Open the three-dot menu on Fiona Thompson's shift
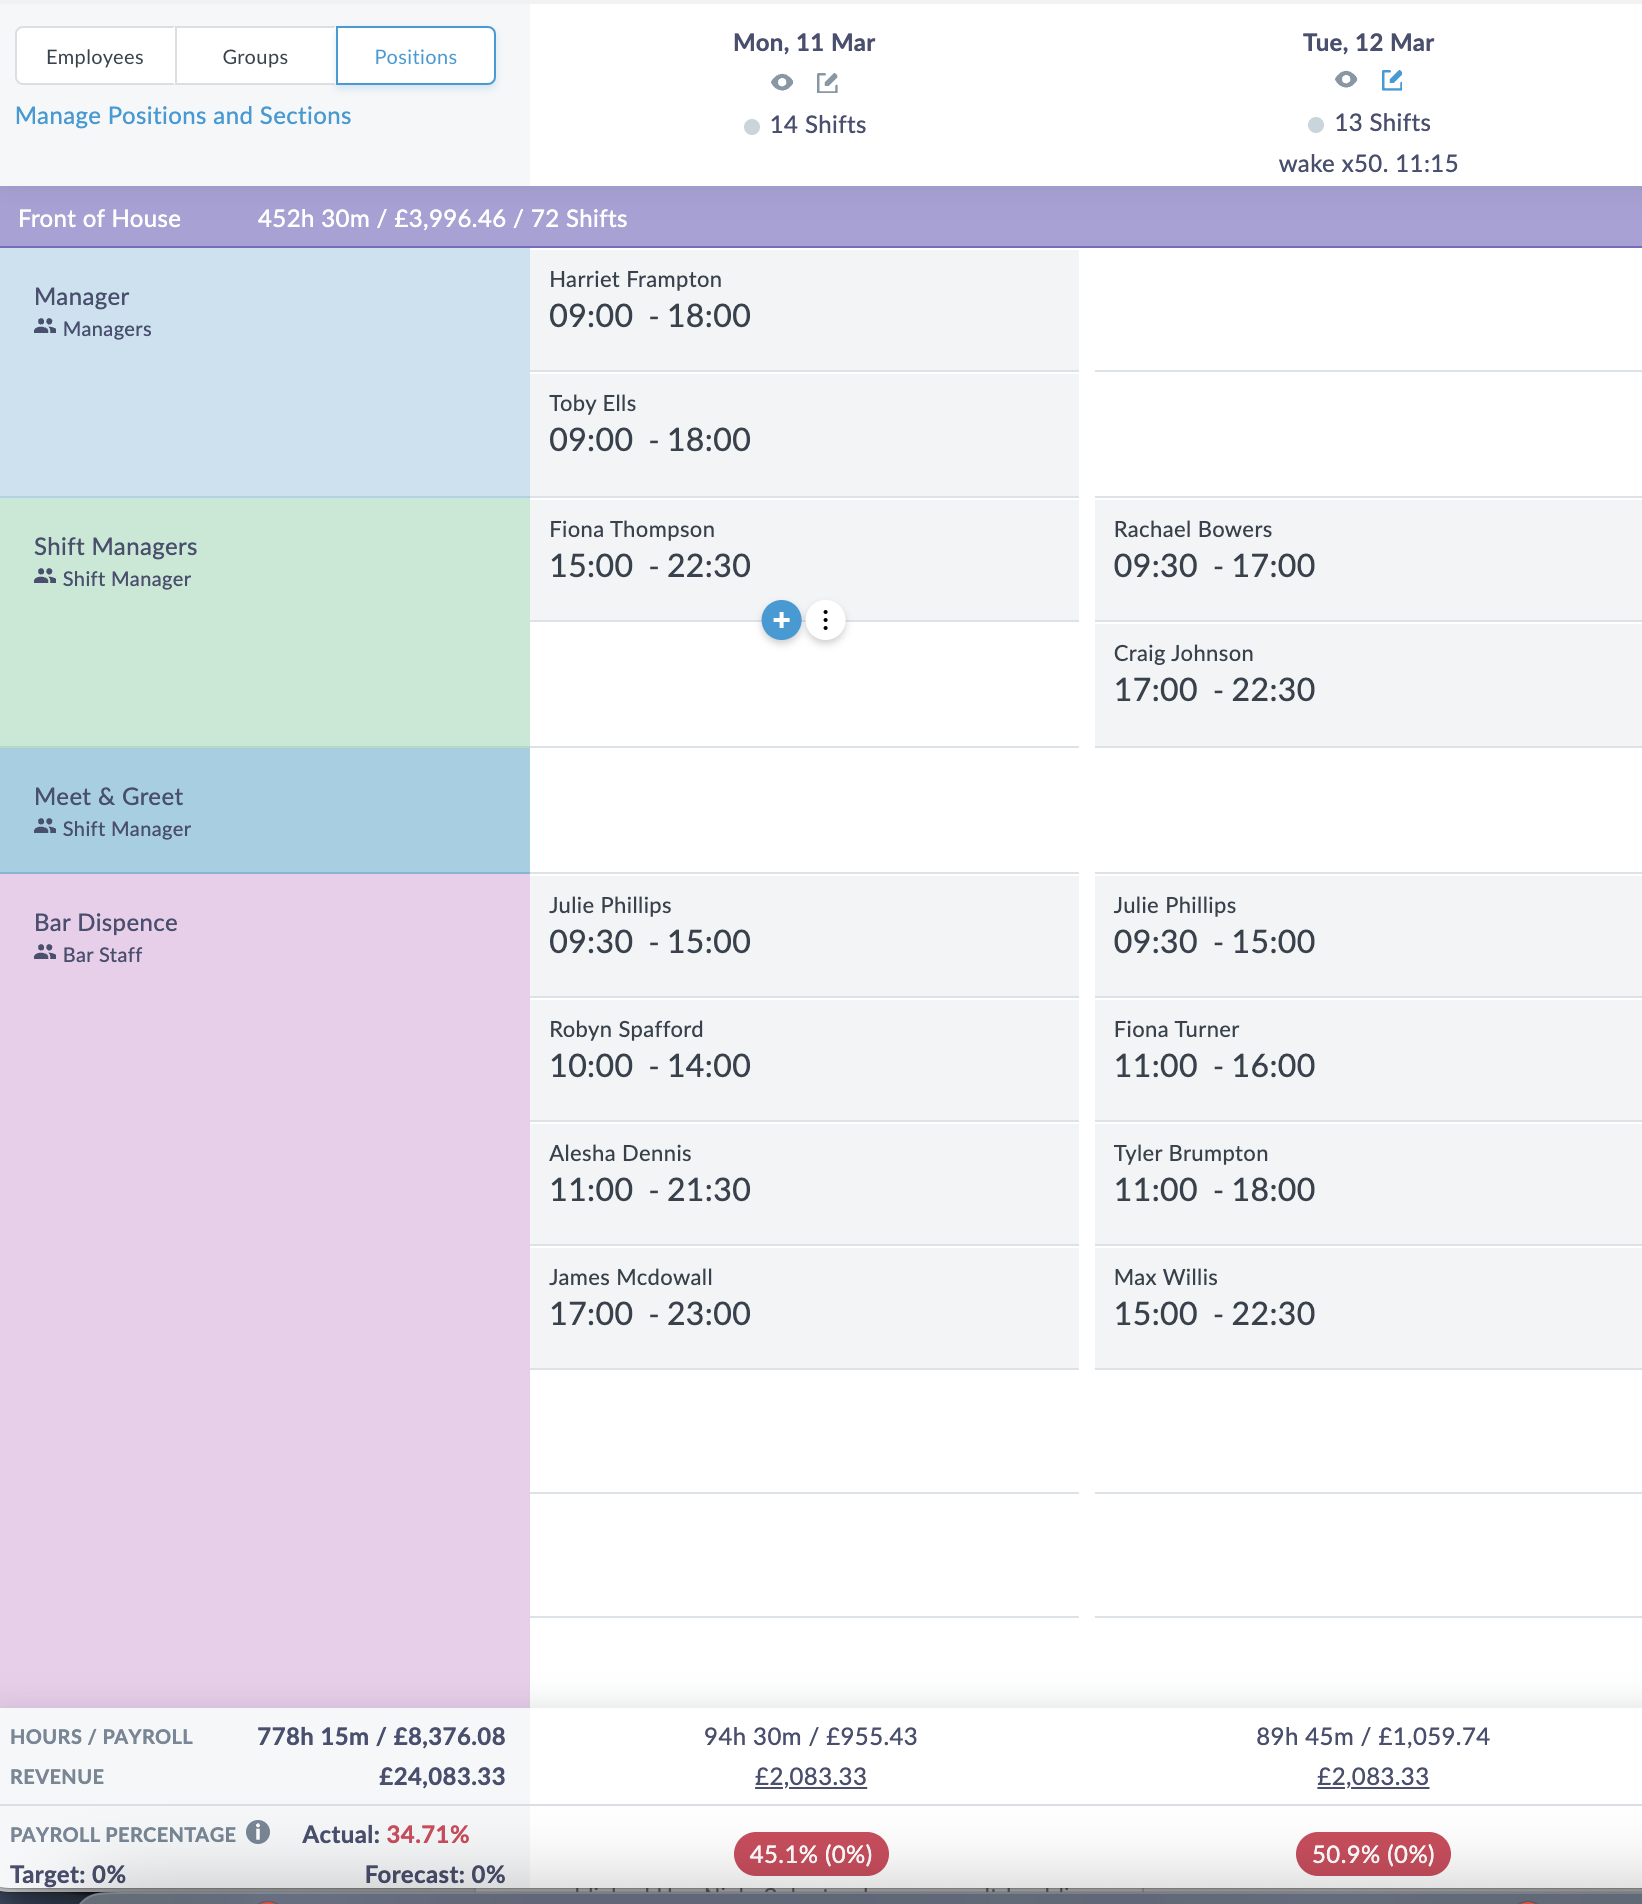Image resolution: width=1642 pixels, height=1904 pixels. (825, 620)
